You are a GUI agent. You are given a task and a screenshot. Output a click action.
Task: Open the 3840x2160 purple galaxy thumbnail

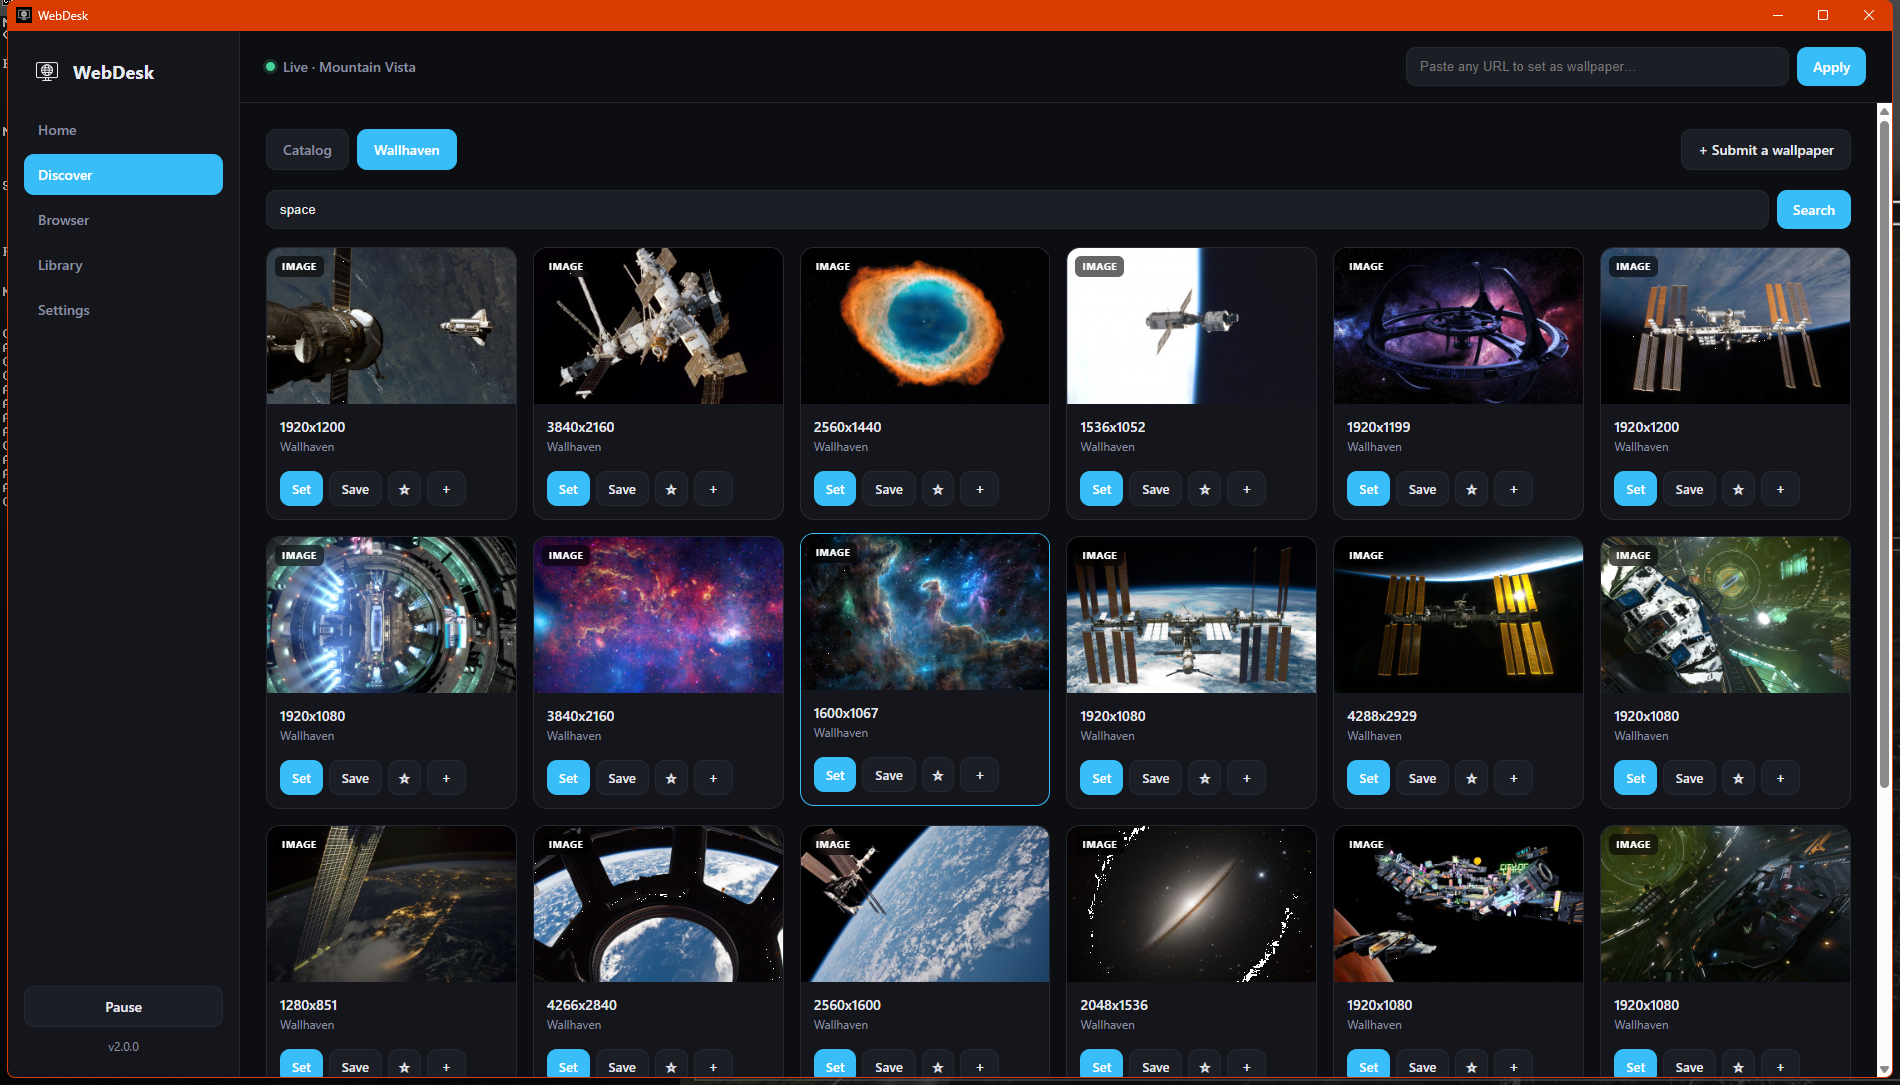(658, 615)
